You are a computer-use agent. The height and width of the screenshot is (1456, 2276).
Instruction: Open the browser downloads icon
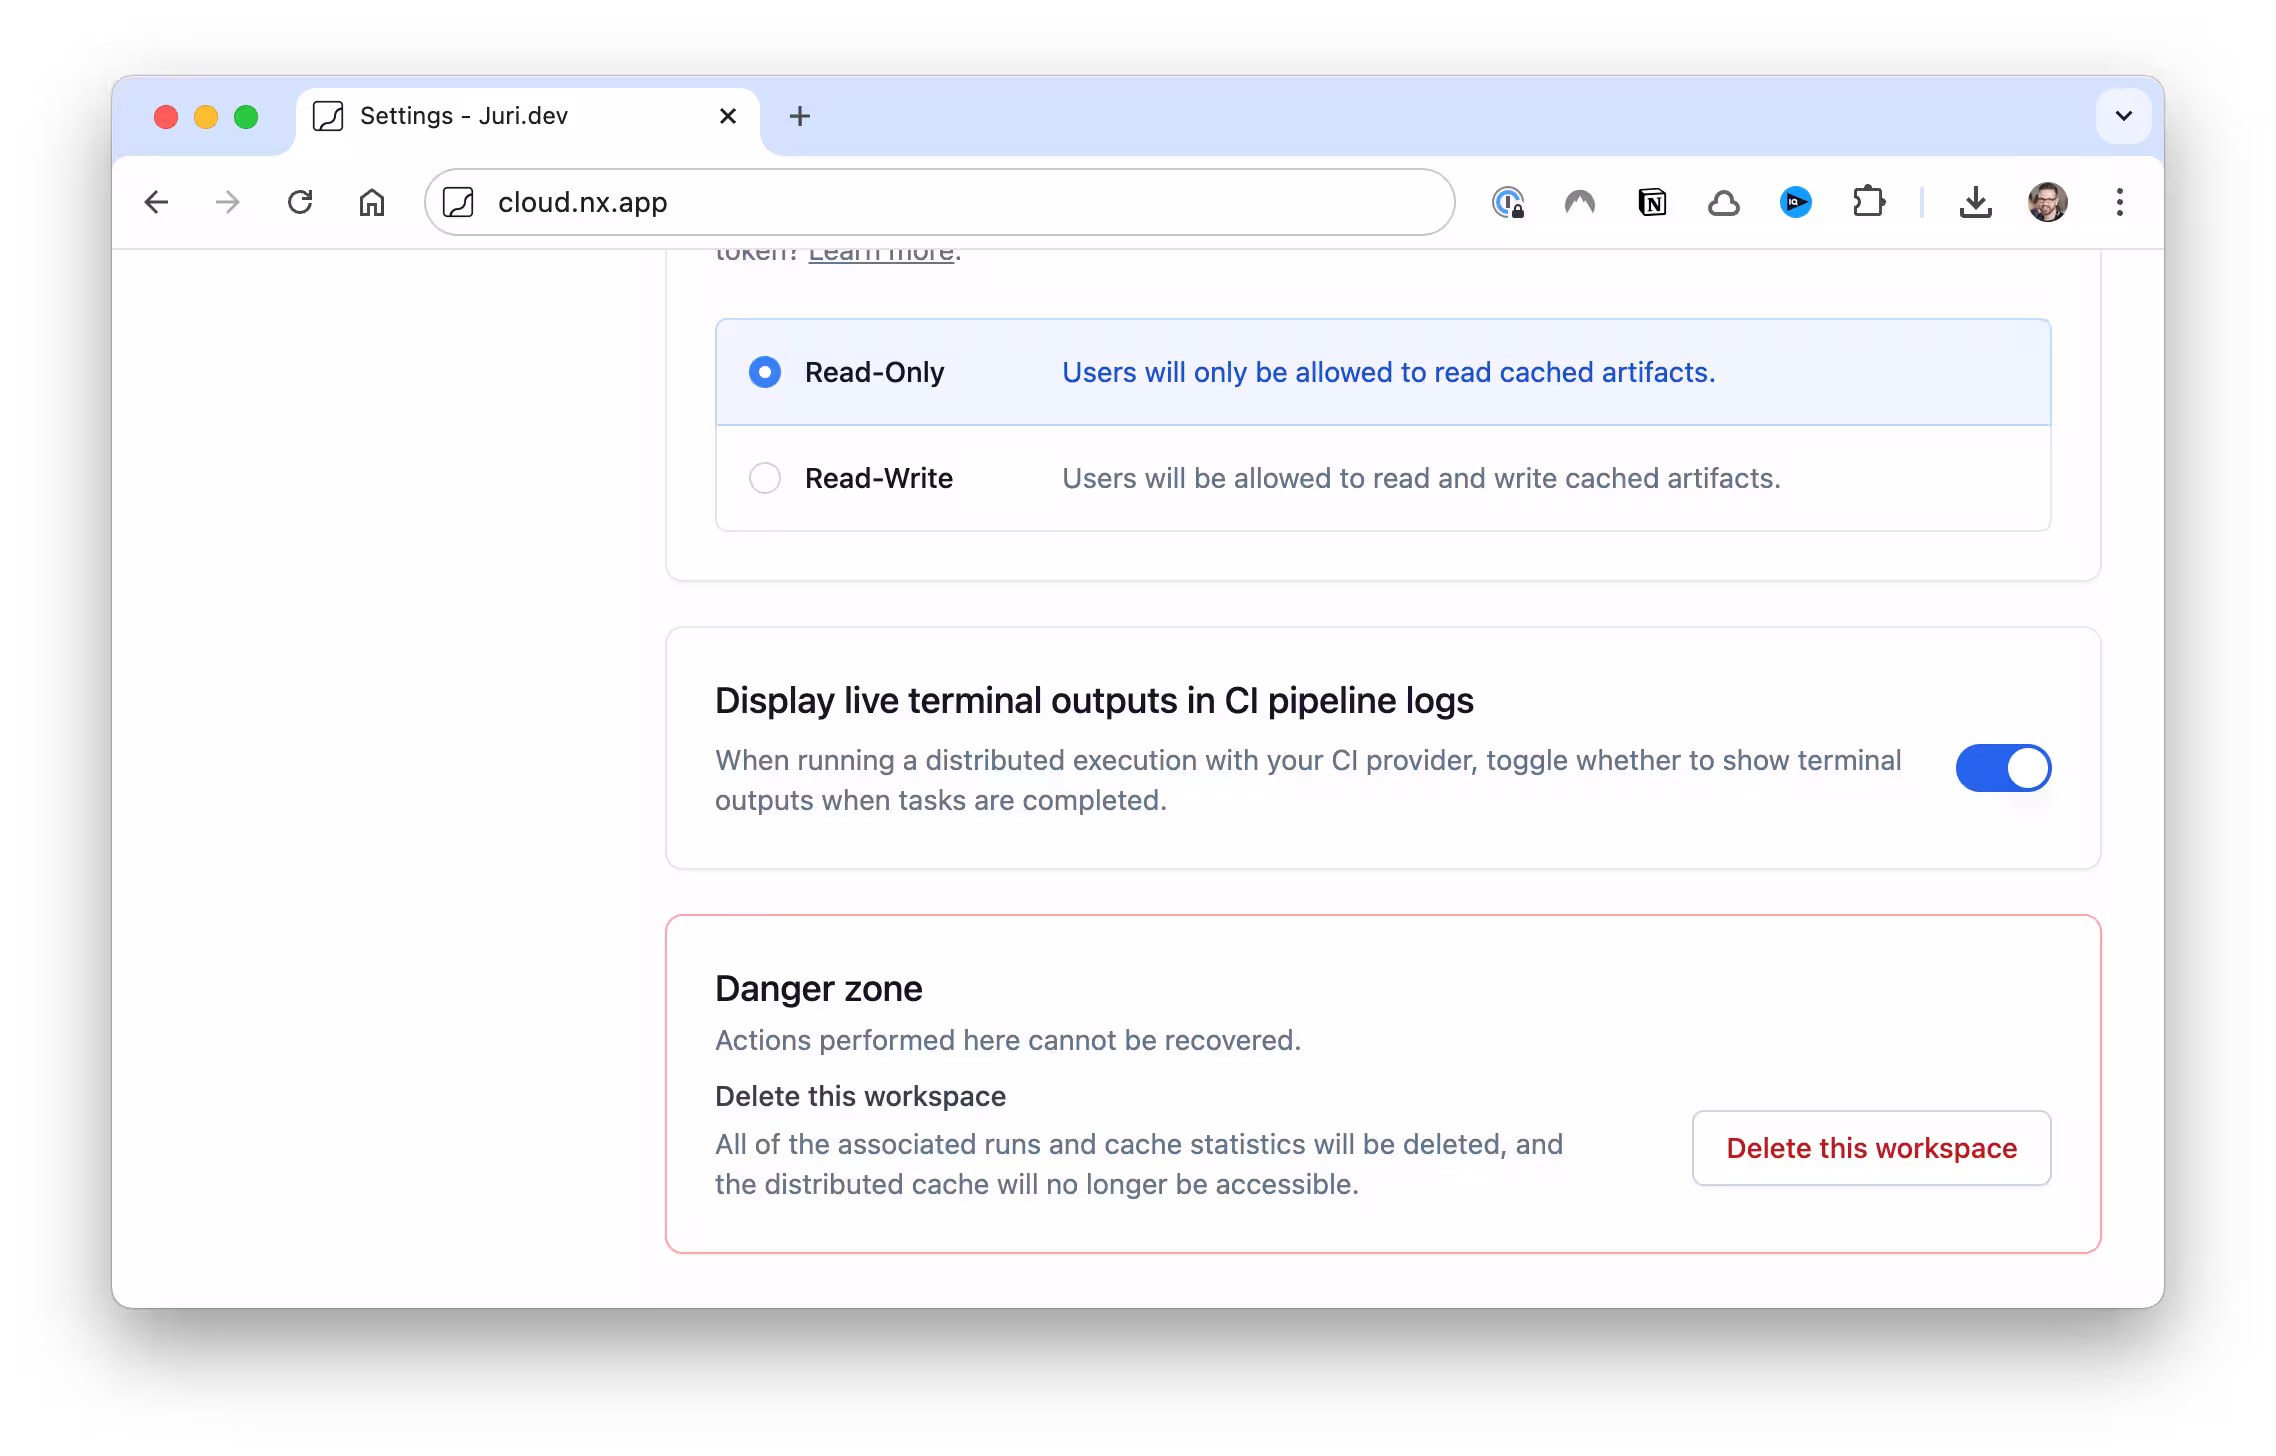[x=1975, y=203]
